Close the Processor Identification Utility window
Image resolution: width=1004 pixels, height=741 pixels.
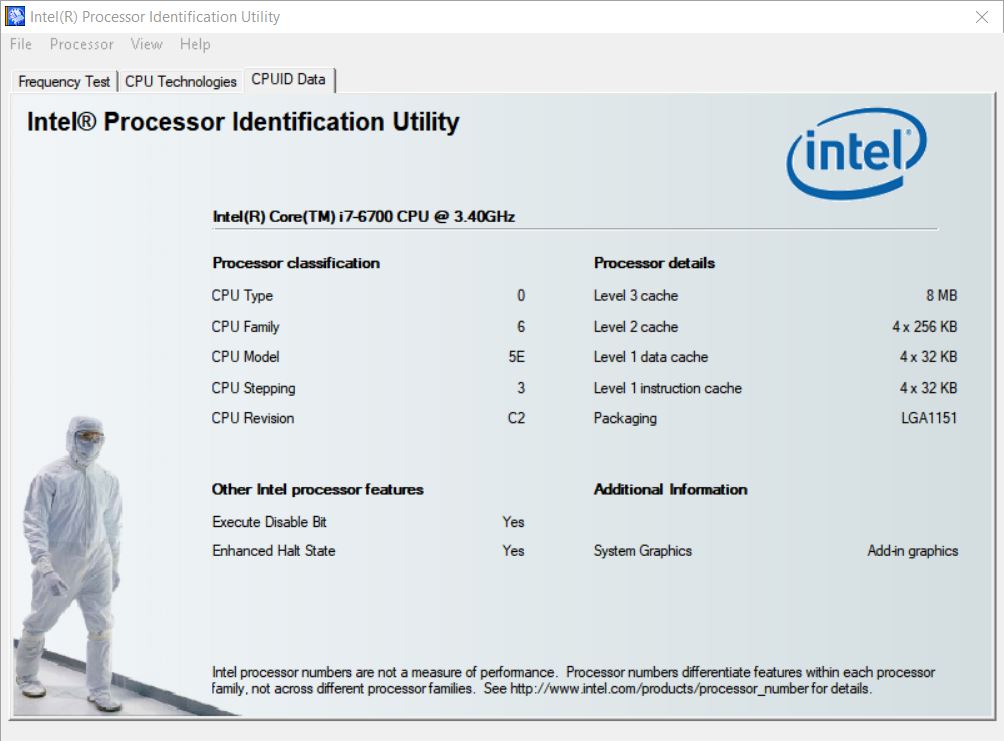tap(982, 17)
